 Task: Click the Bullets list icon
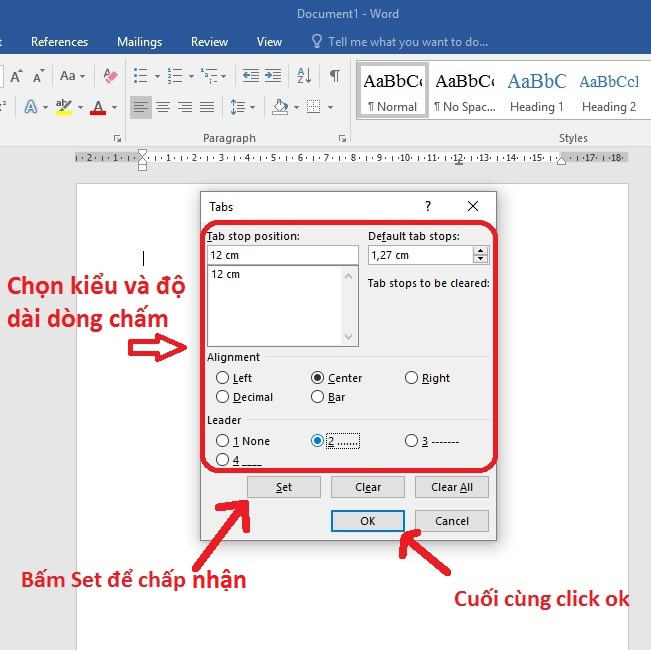click(x=140, y=76)
